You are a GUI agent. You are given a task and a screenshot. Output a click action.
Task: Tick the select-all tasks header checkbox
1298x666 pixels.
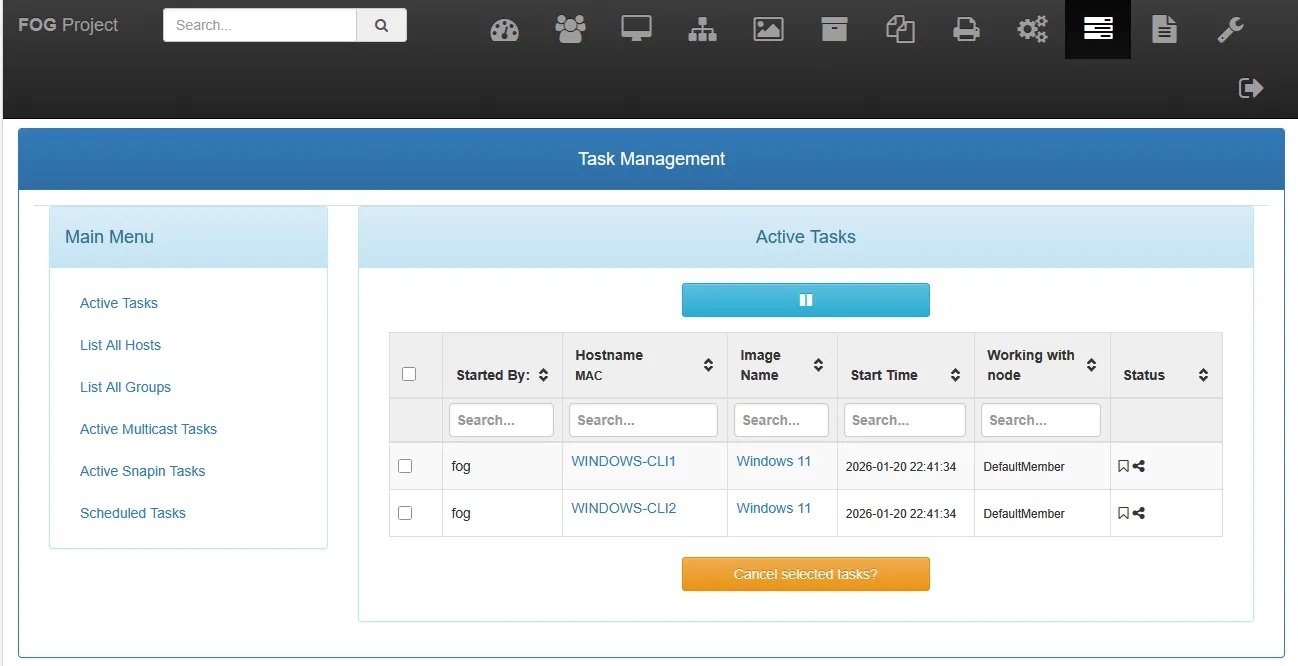click(409, 374)
